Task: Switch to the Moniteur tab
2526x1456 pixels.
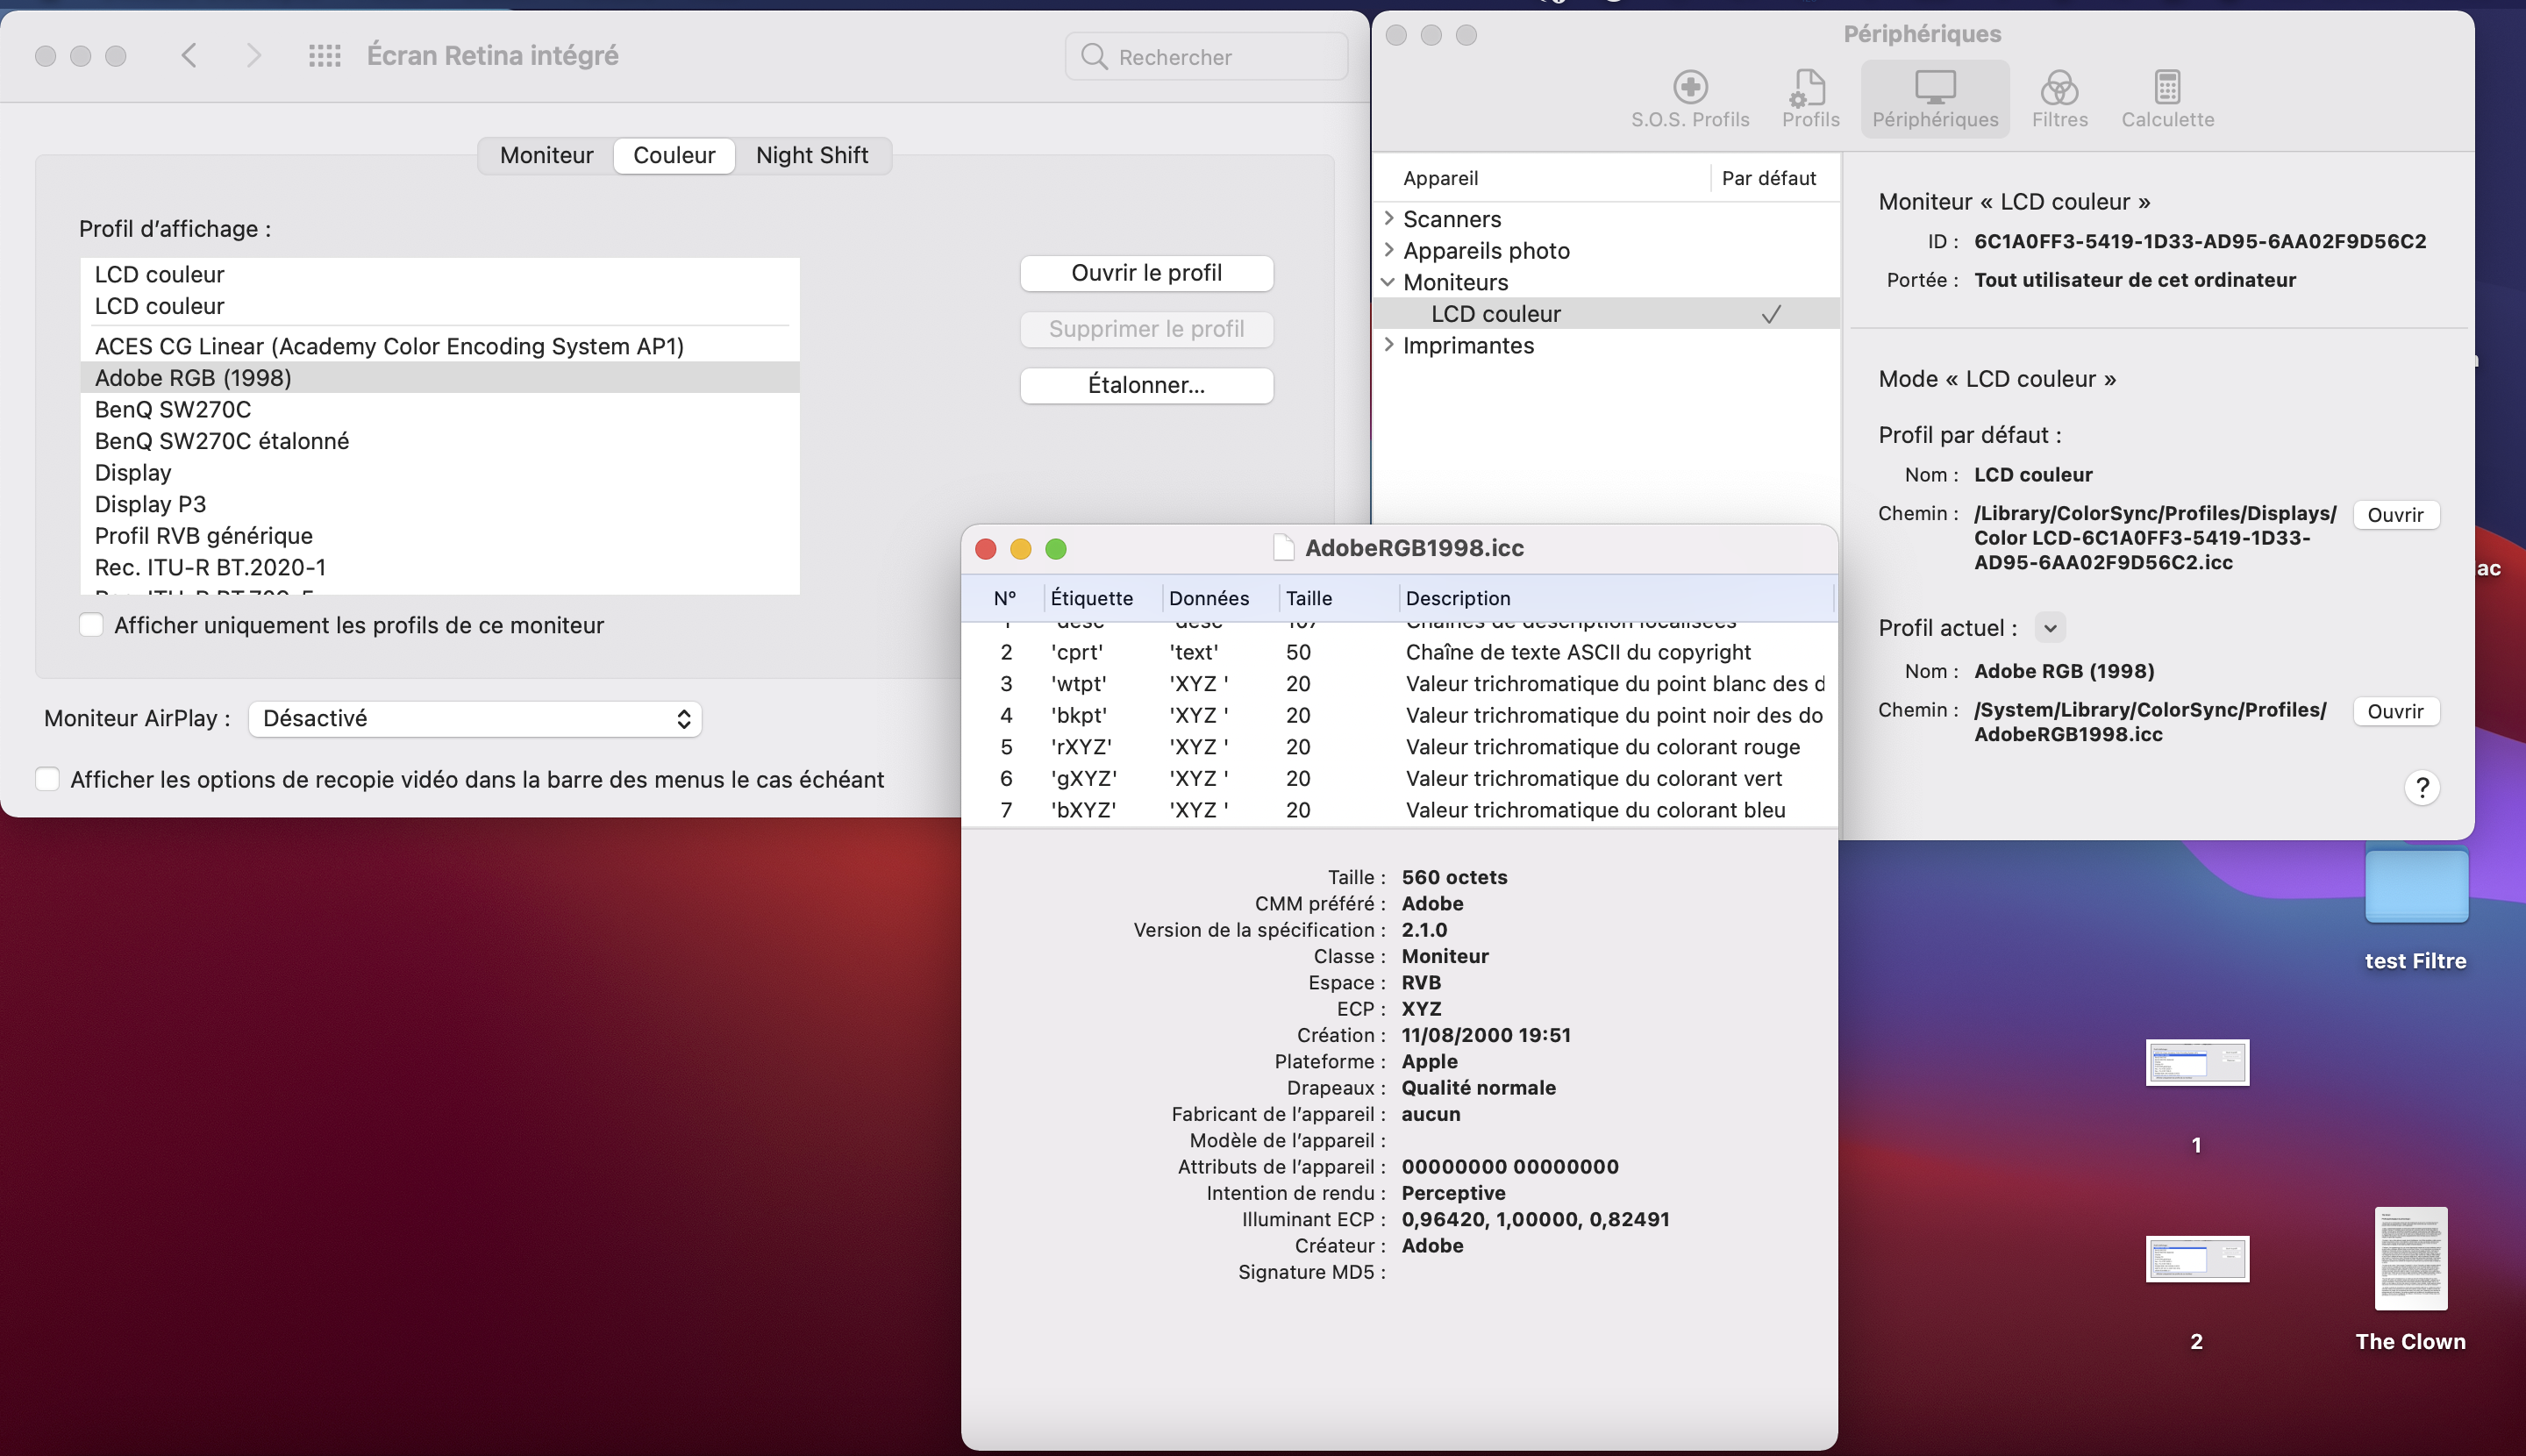Action: click(x=546, y=155)
